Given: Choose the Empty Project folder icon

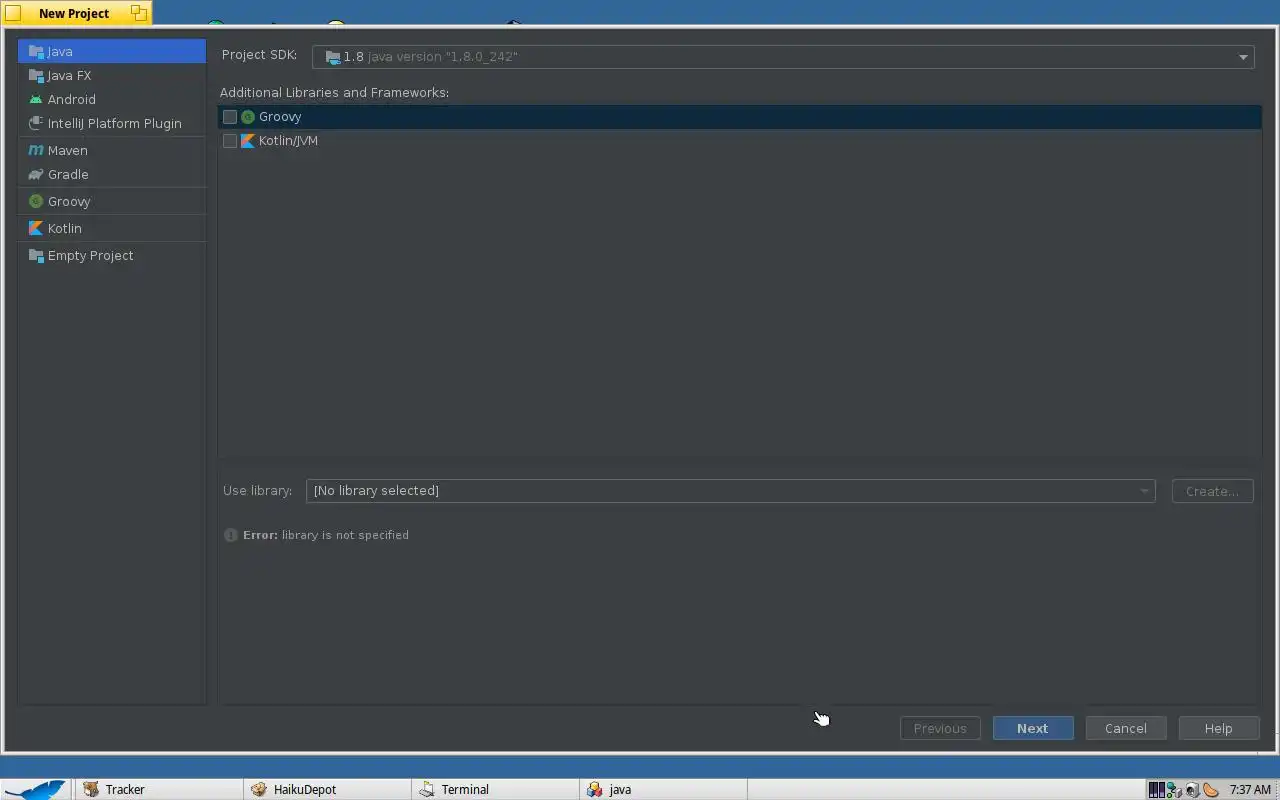Looking at the screenshot, I should (x=36, y=255).
